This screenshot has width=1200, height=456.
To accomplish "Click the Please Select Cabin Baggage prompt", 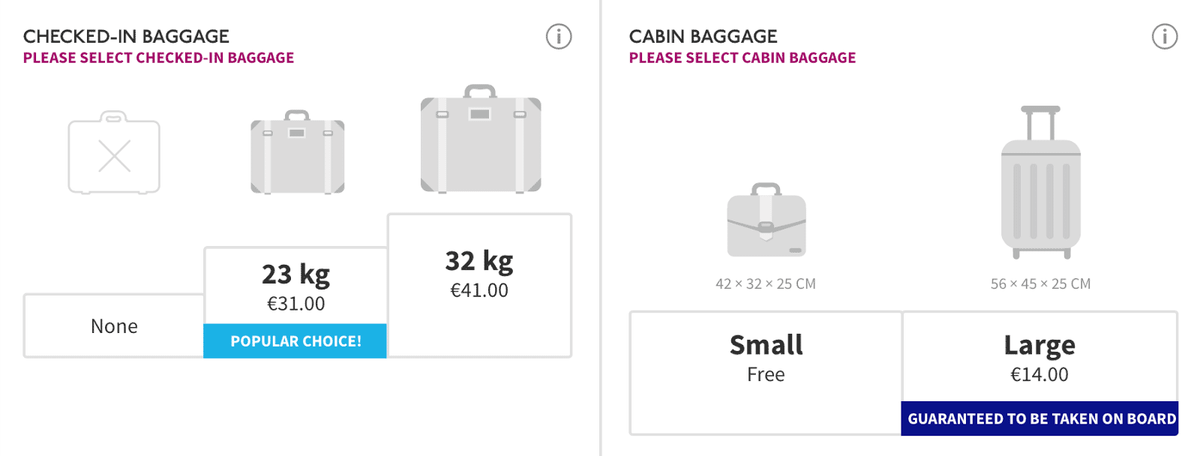I will 742,58.
